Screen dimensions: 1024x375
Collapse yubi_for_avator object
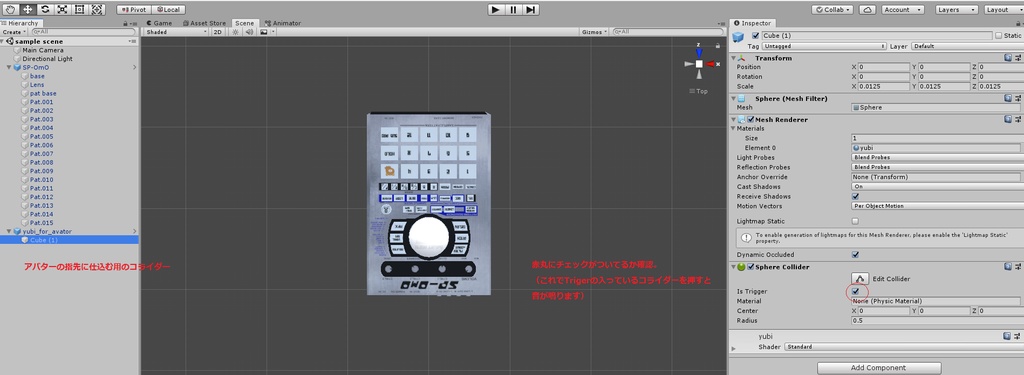pyautogui.click(x=8, y=231)
